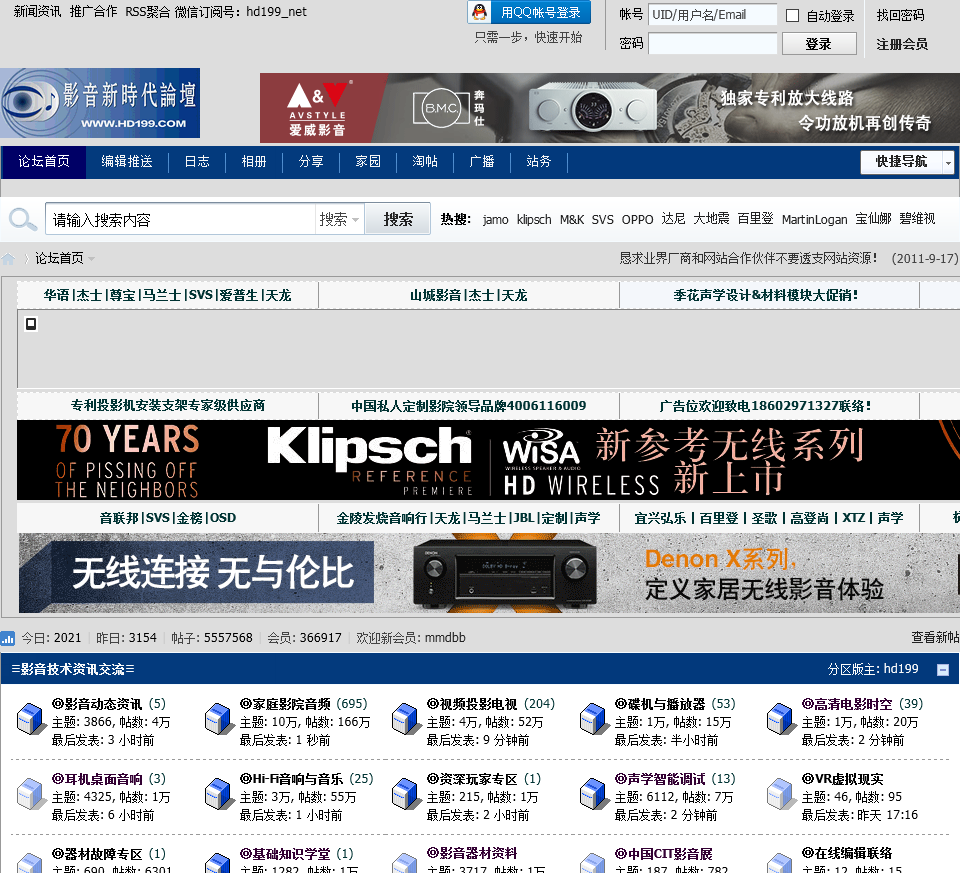Open the 广播 nav tab
Screen dimensions: 960x873
pyautogui.click(x=482, y=162)
